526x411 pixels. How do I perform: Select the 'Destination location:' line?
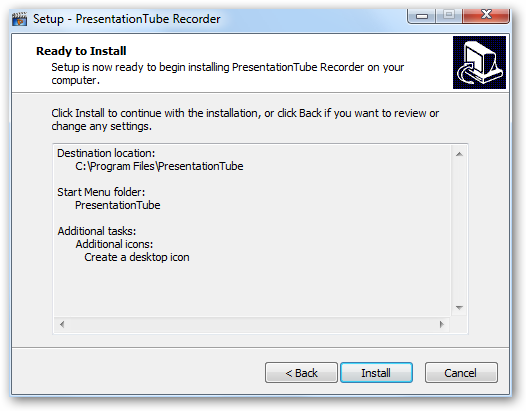coord(106,153)
